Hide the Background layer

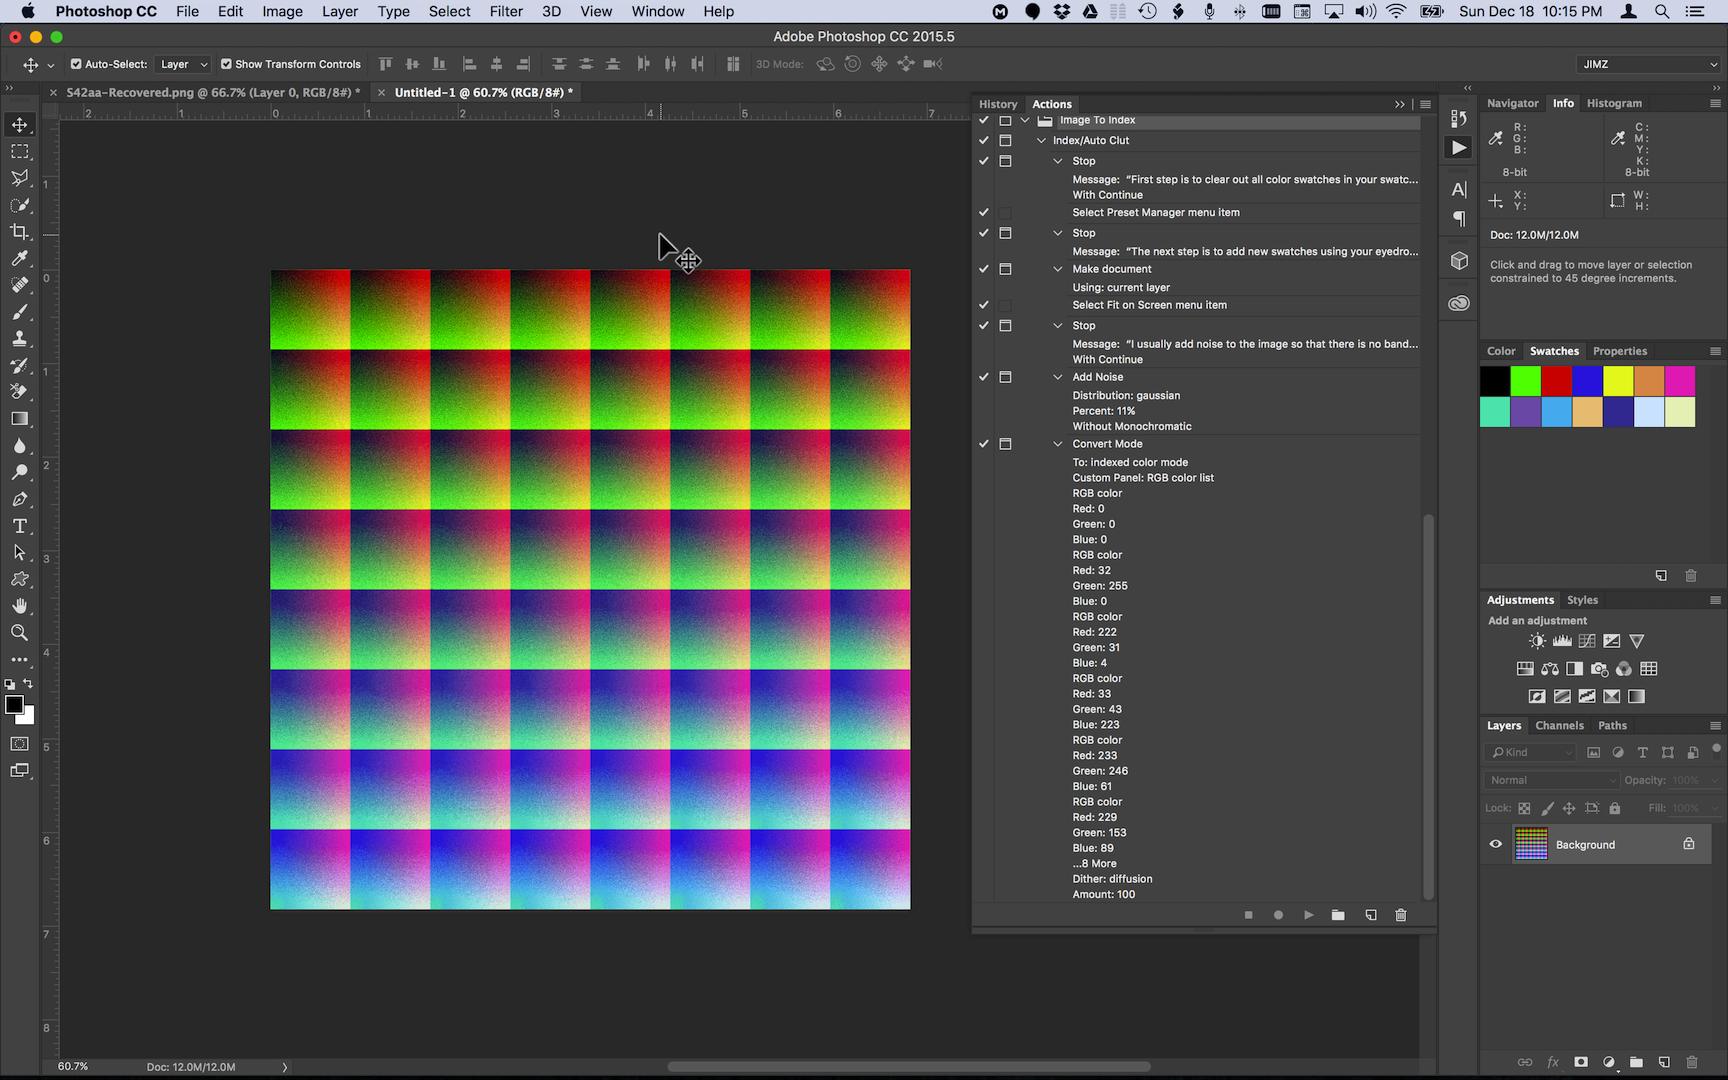[1495, 844]
